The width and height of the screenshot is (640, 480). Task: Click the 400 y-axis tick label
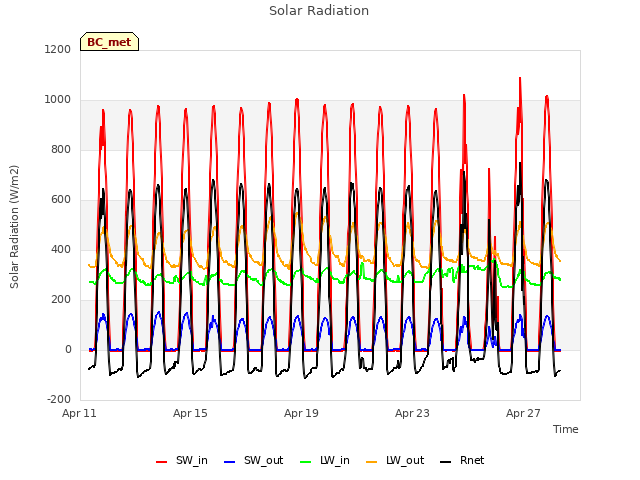pos(61,249)
